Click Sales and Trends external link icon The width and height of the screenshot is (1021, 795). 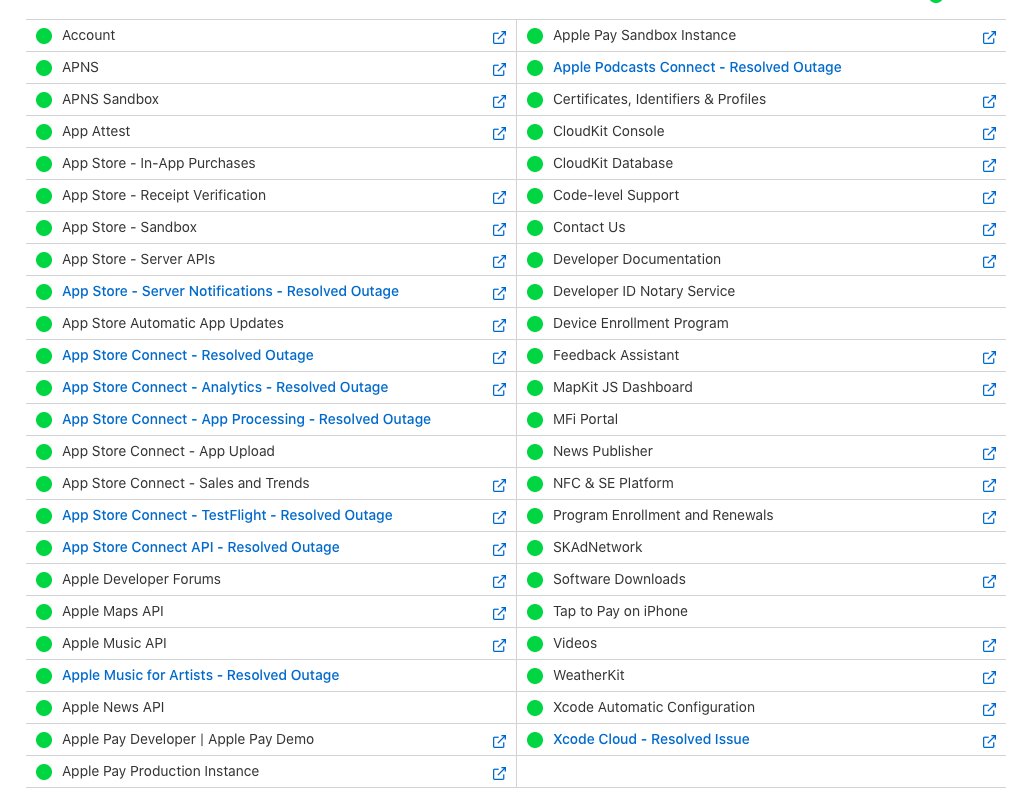pos(499,485)
